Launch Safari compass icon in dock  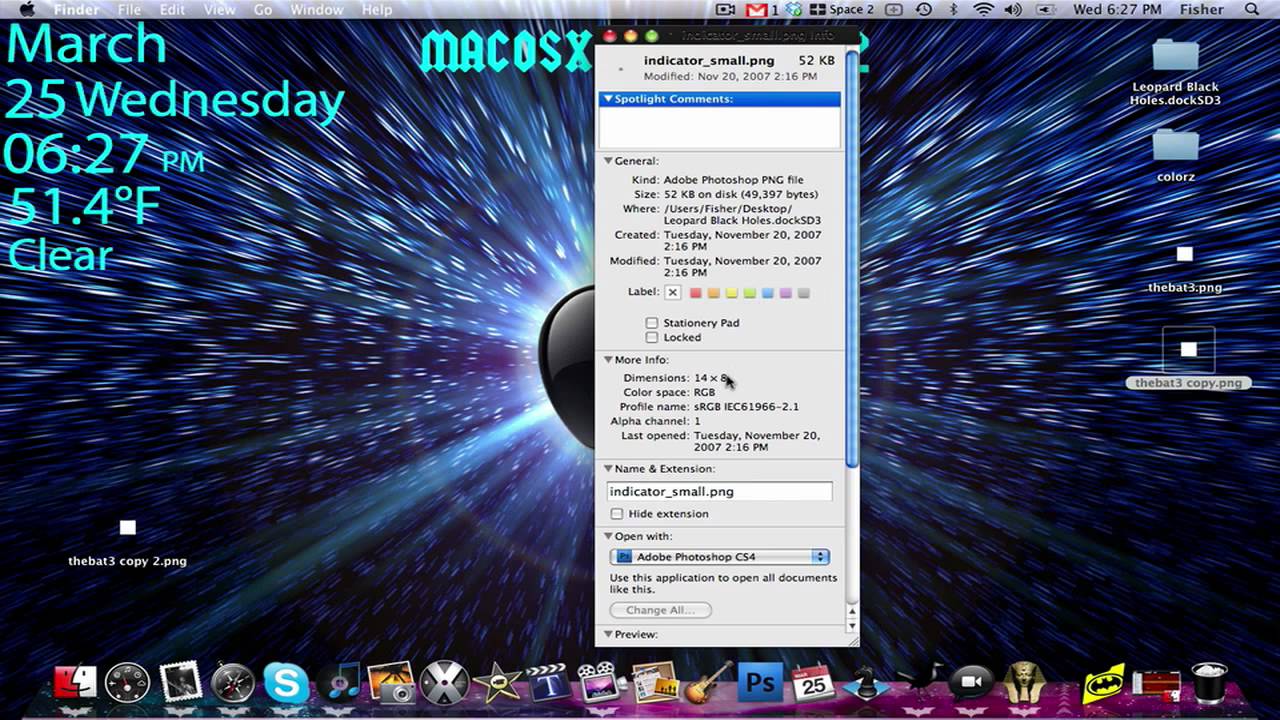pyautogui.click(x=233, y=683)
